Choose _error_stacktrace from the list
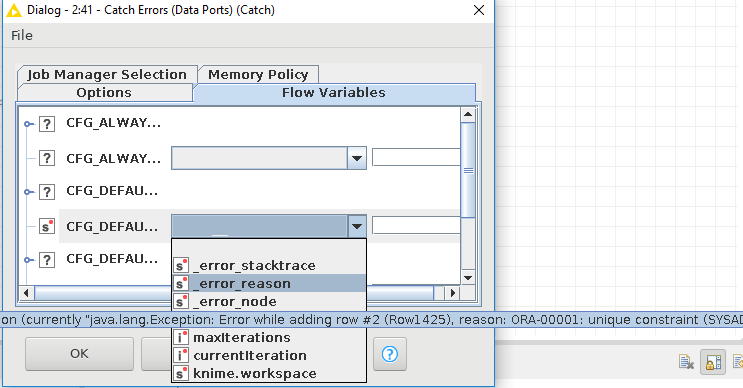Viewport: 743px width, 388px height. [269, 265]
